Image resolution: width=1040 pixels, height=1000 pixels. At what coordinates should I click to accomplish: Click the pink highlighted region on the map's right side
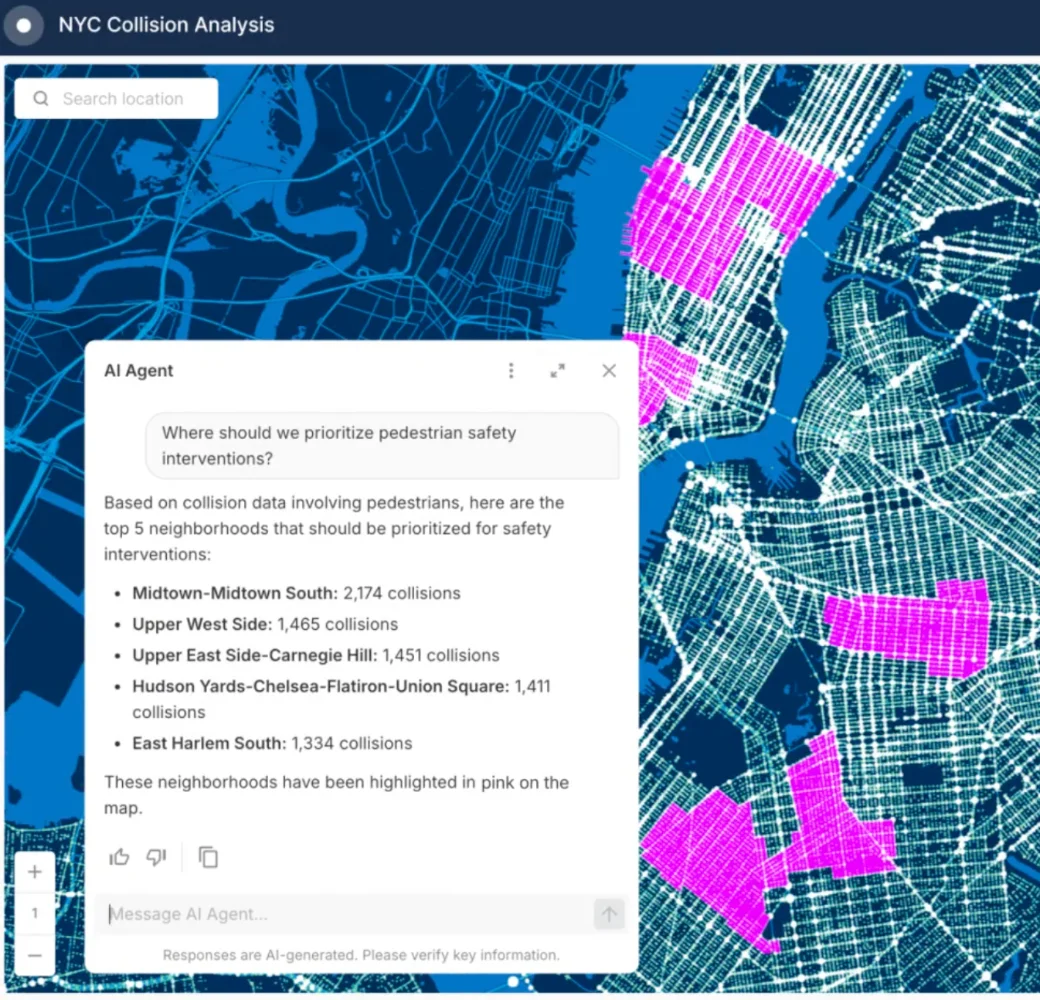[x=907, y=630]
